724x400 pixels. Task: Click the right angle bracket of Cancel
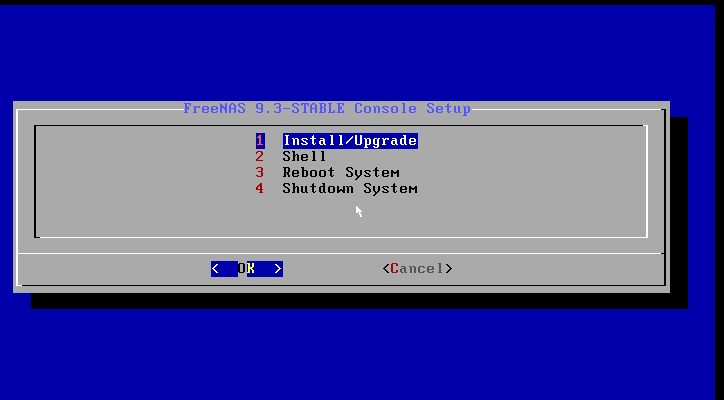point(448,268)
